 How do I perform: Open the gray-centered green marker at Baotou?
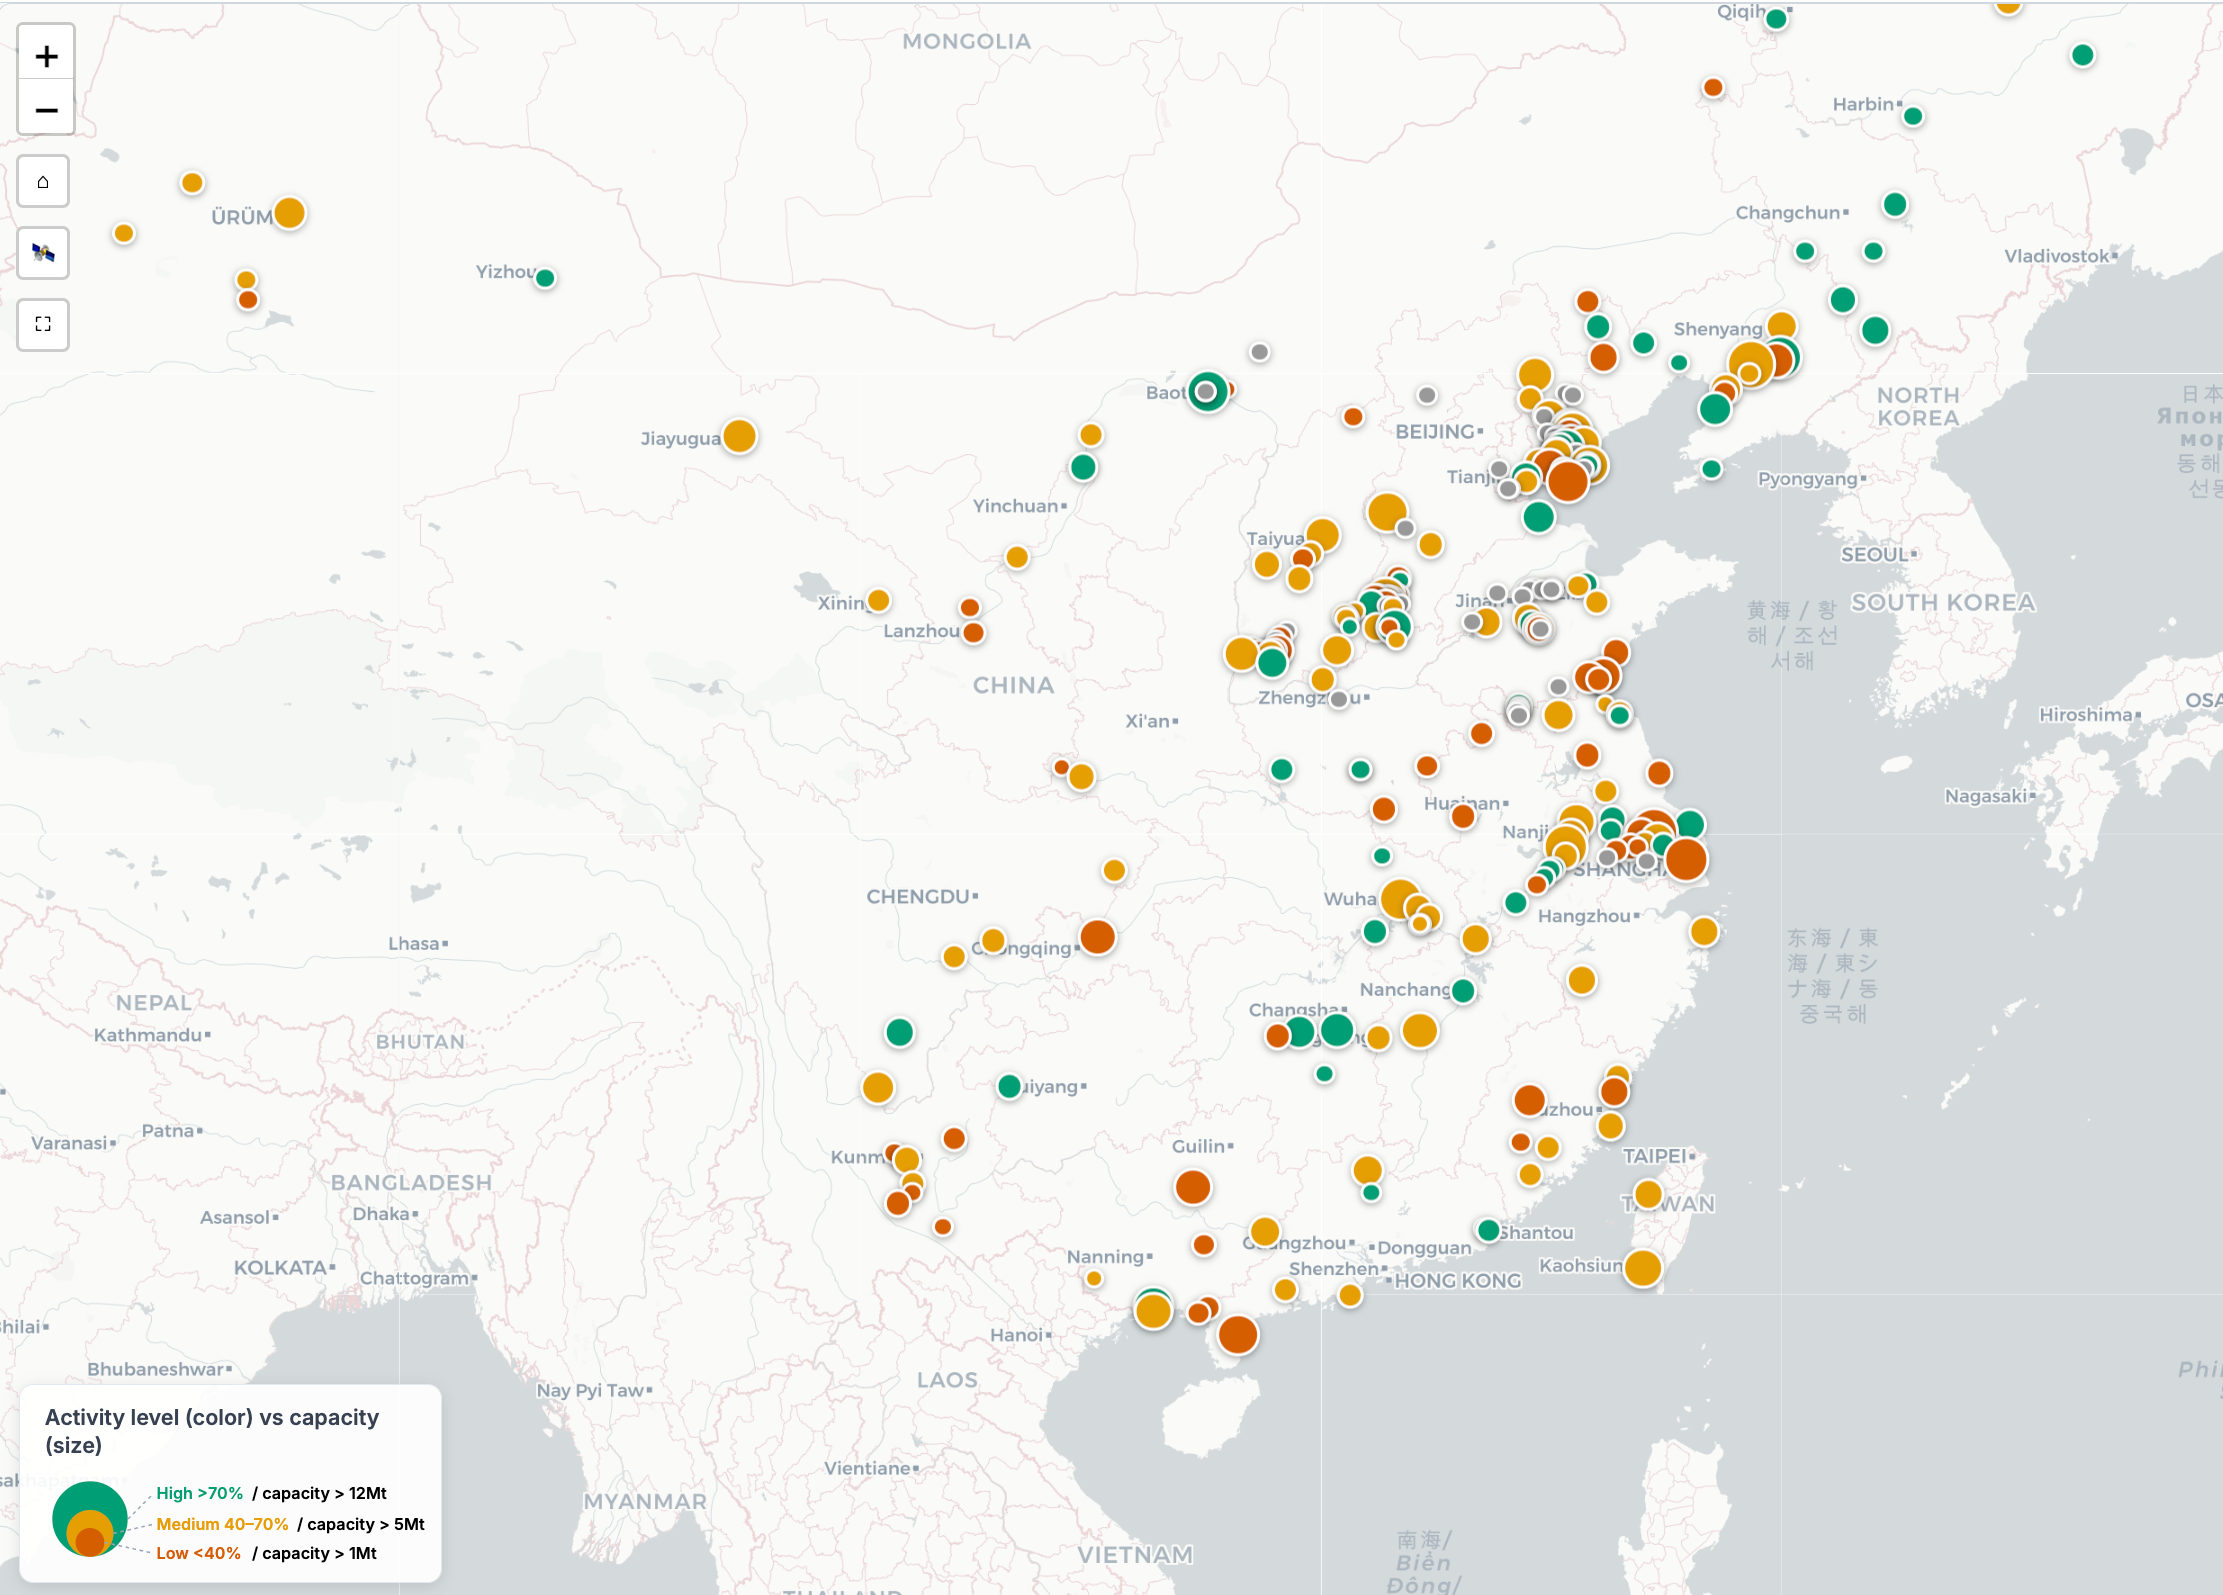tap(1207, 391)
